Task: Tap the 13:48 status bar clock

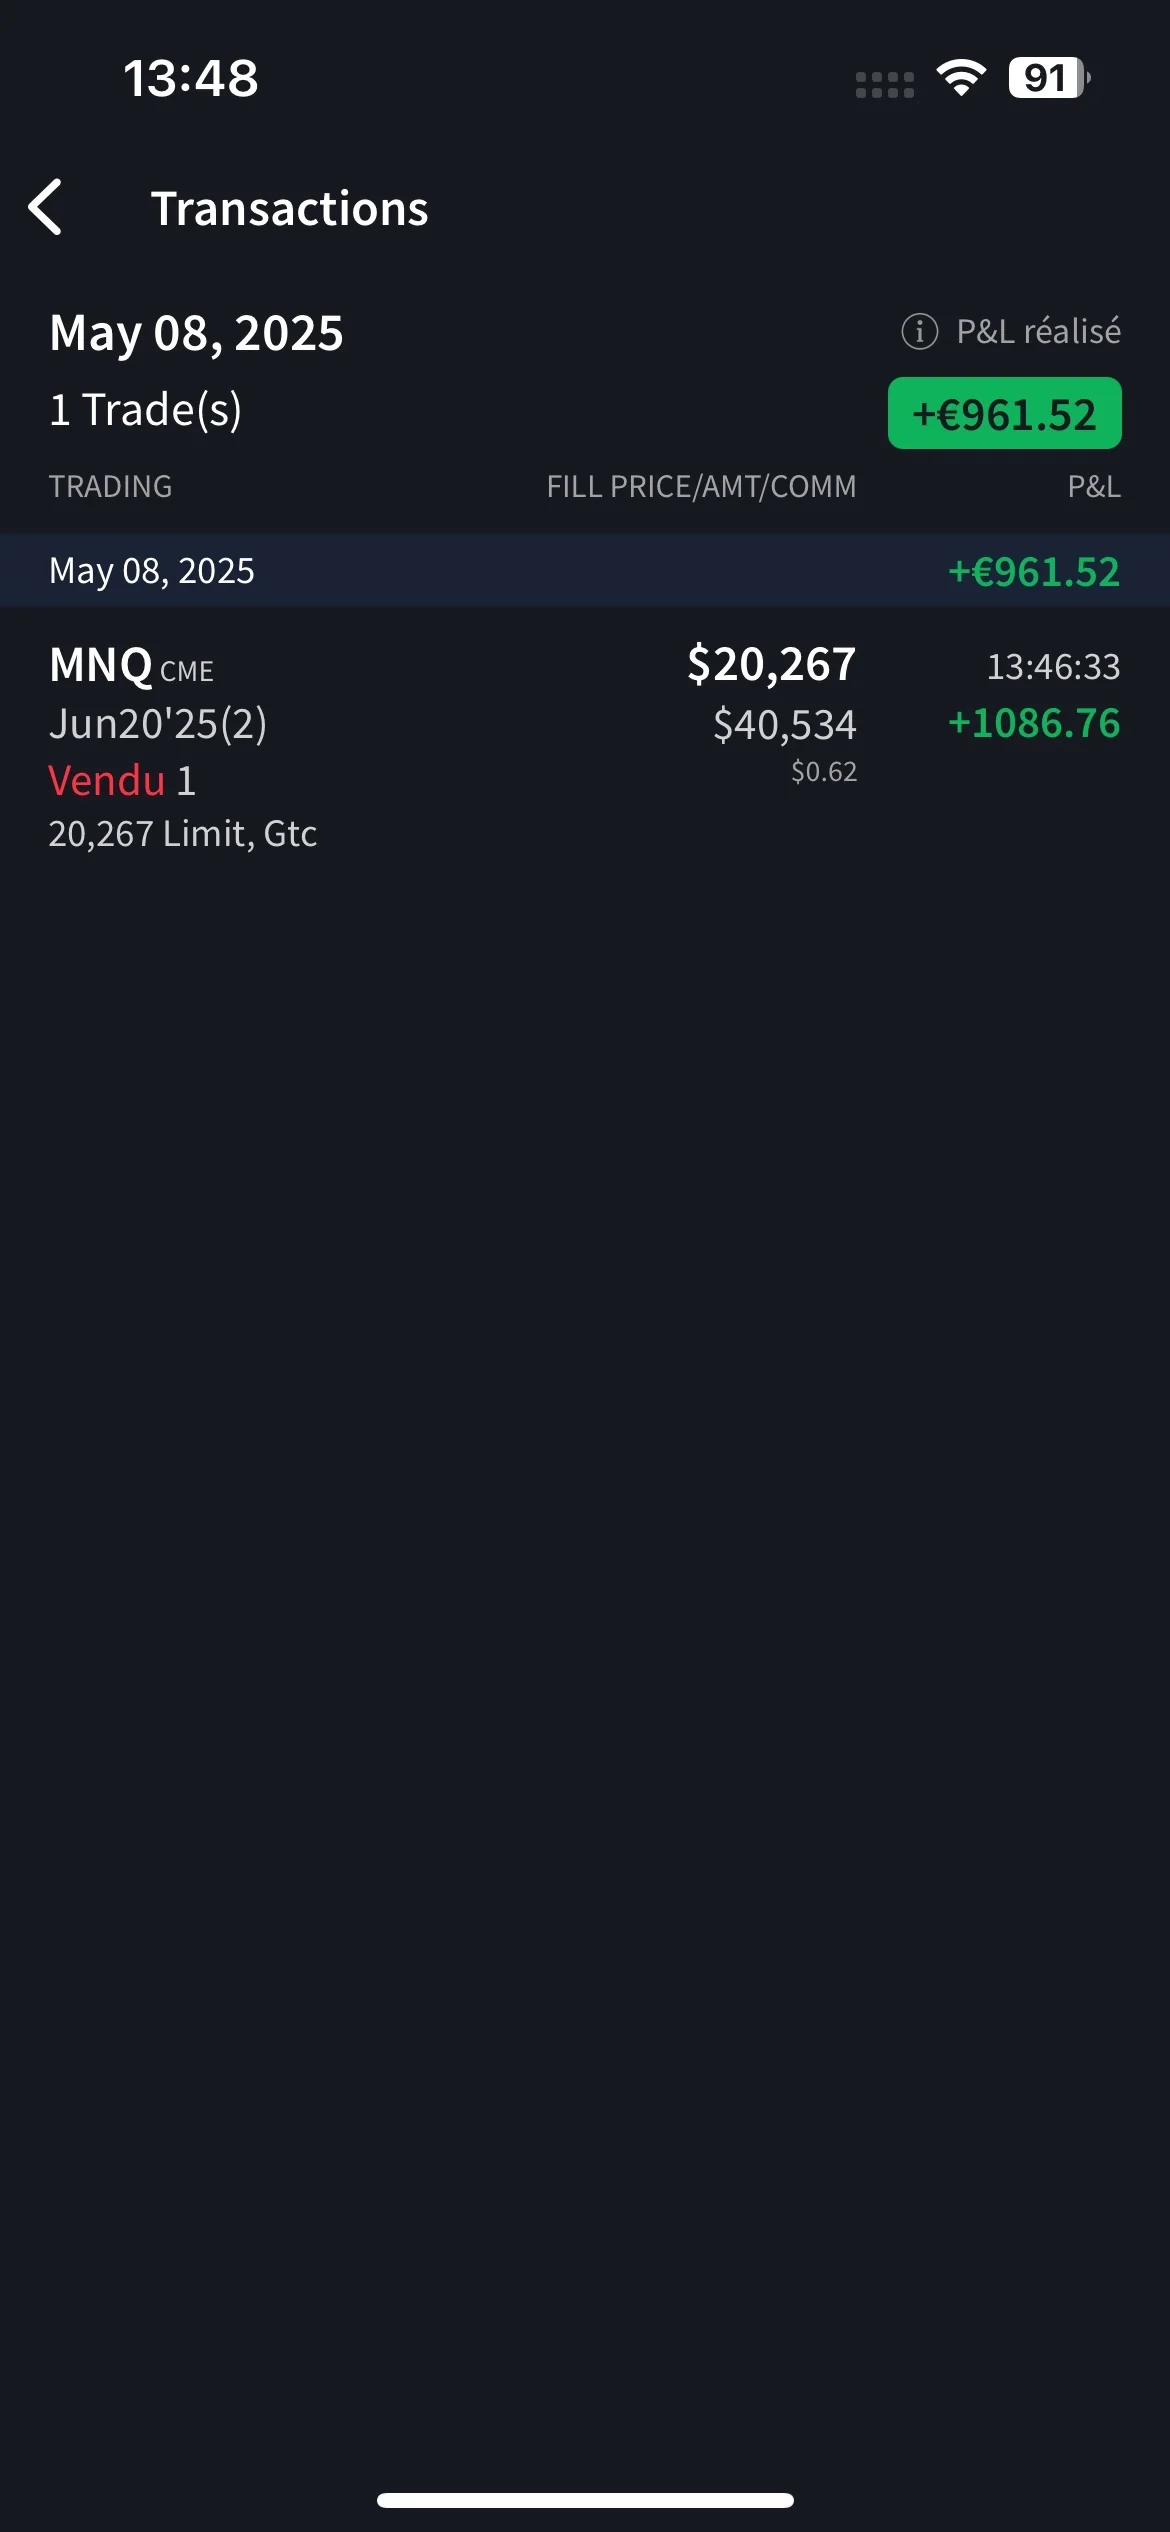Action: coord(190,78)
